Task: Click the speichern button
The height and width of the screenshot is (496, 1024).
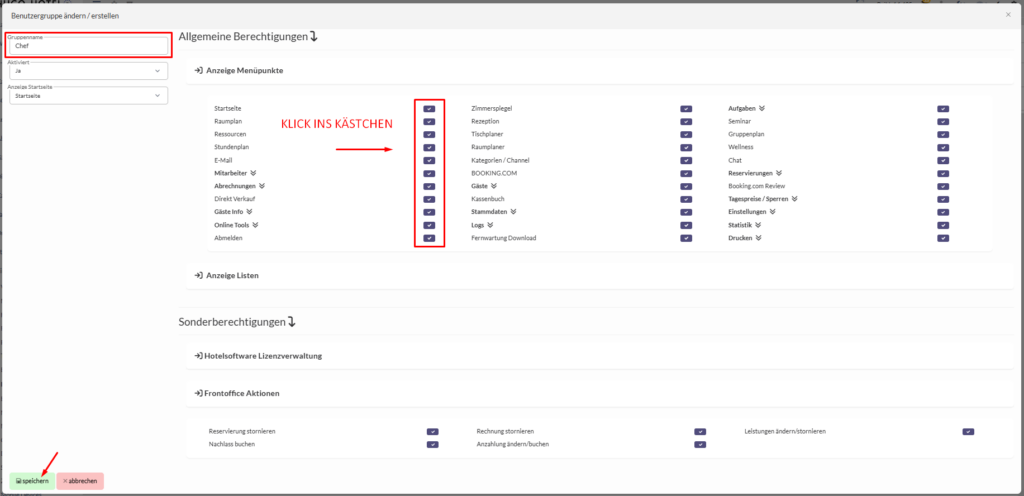Action: [x=32, y=481]
